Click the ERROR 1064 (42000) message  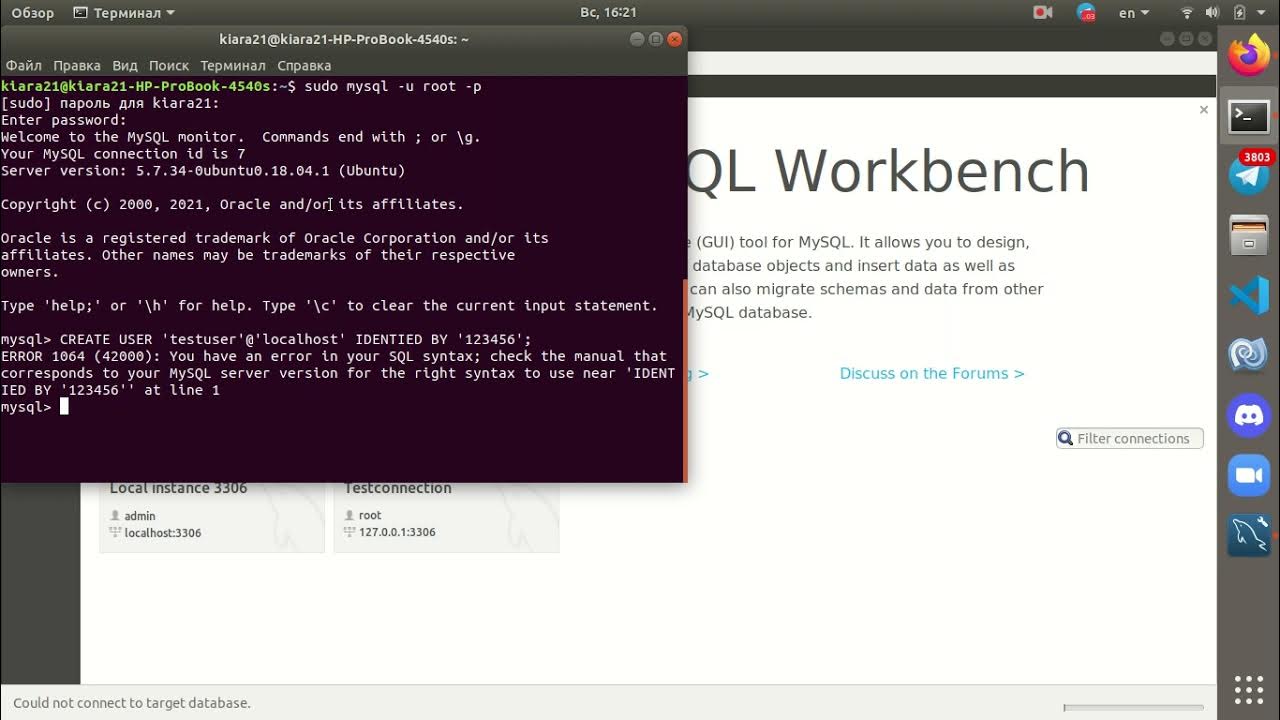coord(338,373)
